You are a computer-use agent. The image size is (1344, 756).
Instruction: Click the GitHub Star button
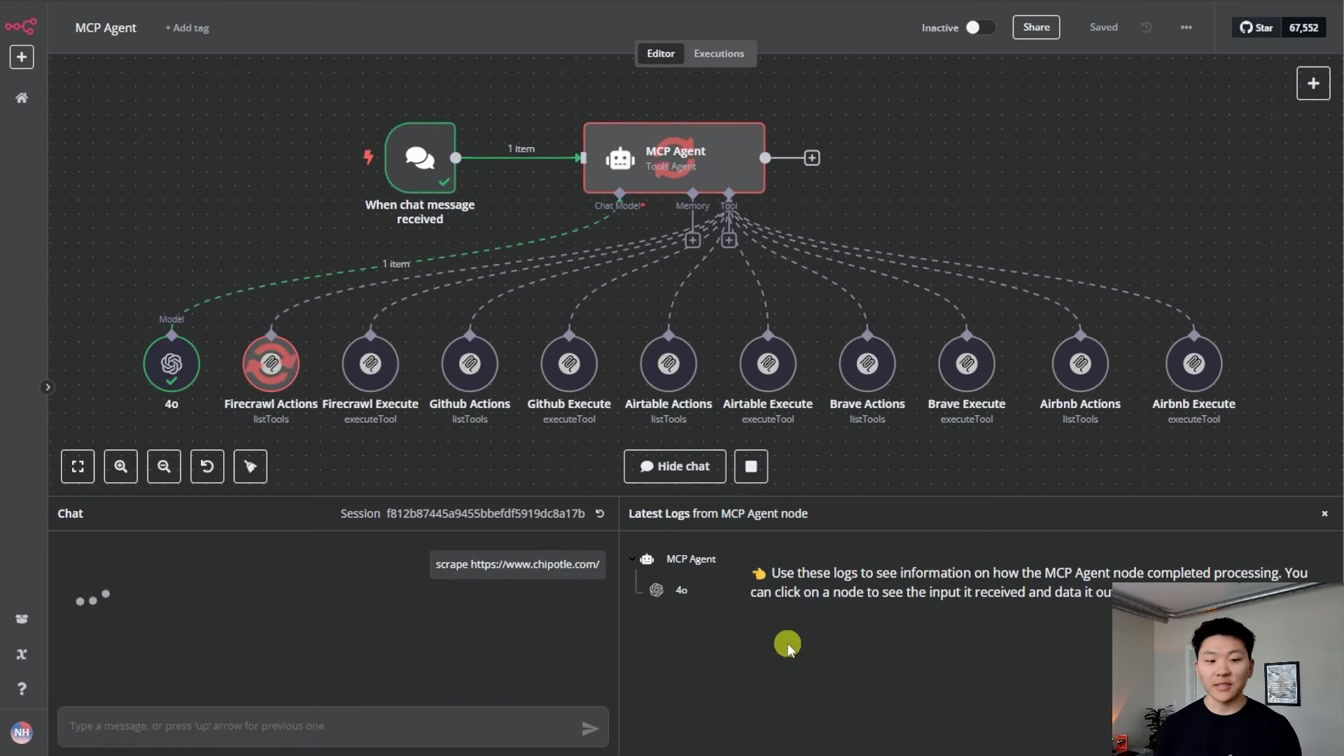pyautogui.click(x=1256, y=28)
